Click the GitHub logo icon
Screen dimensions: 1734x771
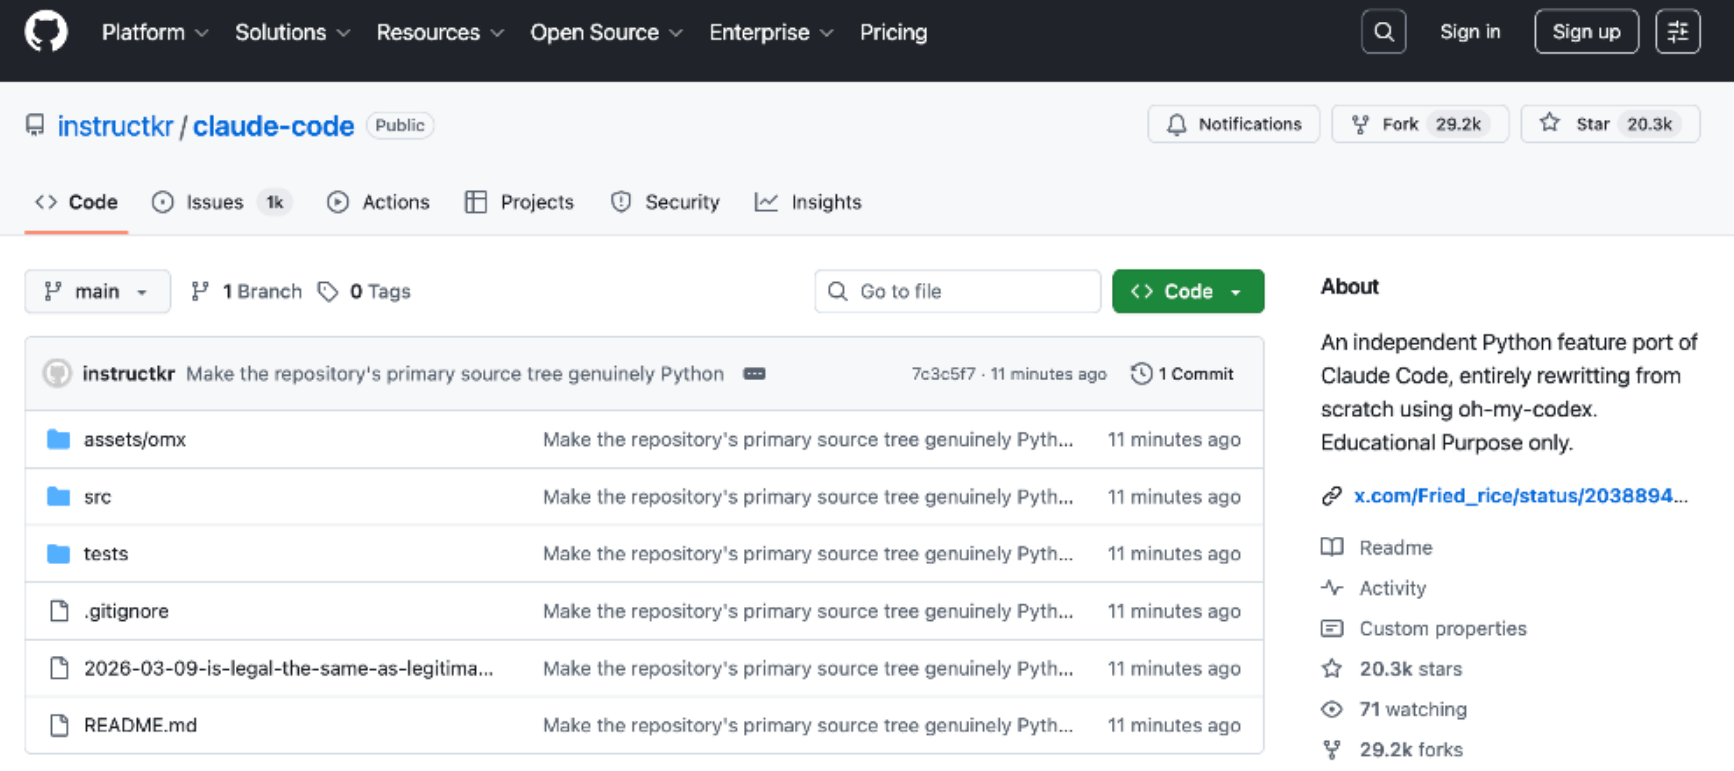[46, 32]
